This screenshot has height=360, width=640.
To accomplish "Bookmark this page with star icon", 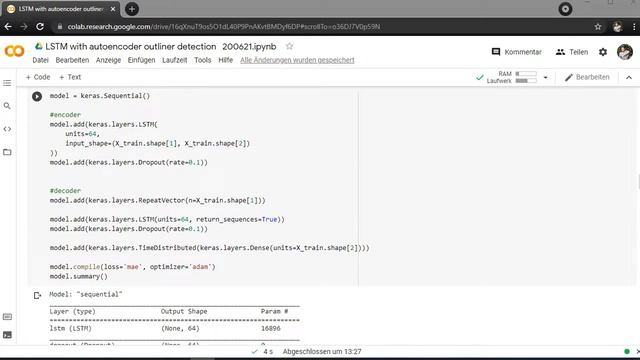I will tap(598, 27).
